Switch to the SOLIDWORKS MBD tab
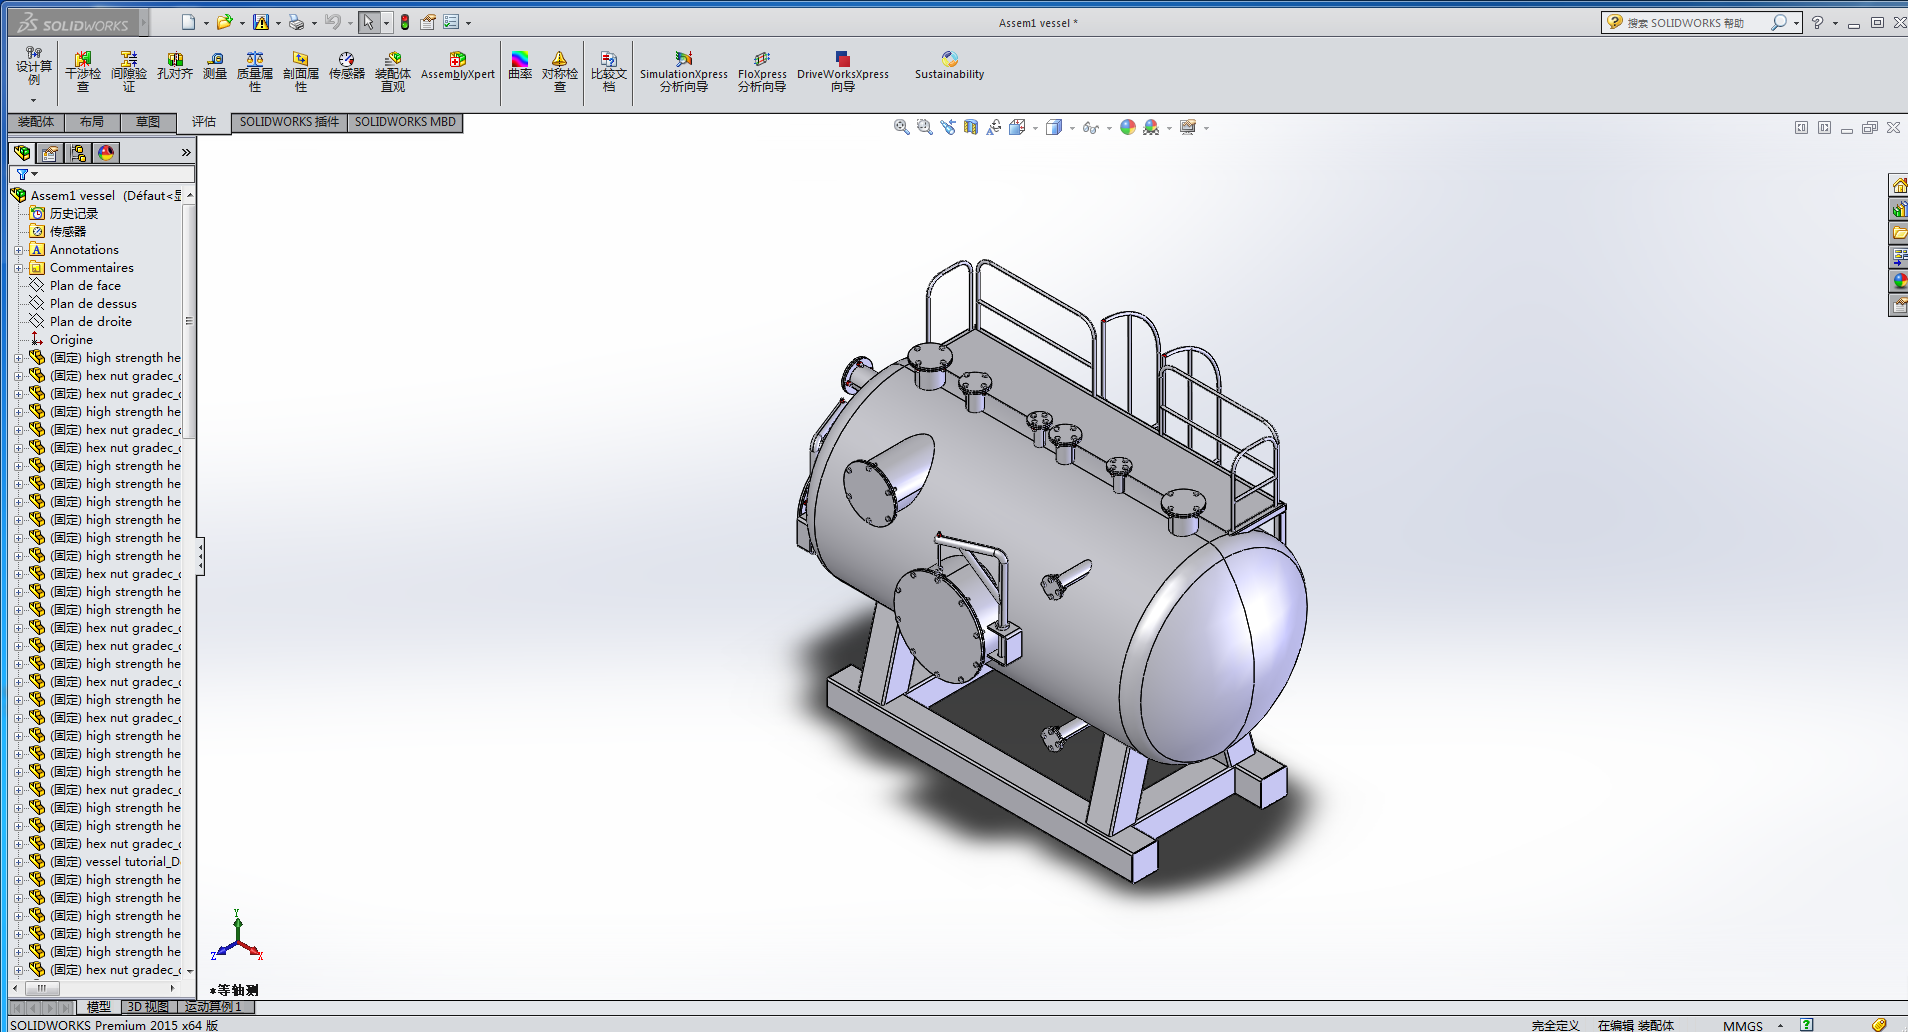 tap(405, 122)
